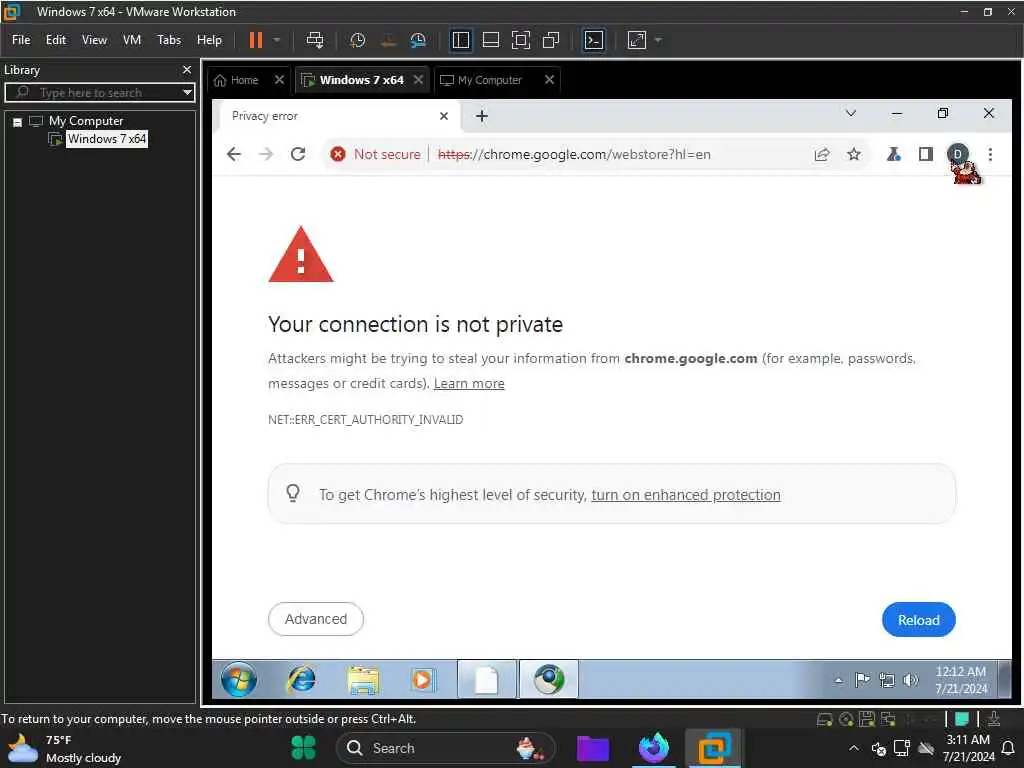
Task: Open Windows Media Player in guest taskbar
Action: (422, 680)
